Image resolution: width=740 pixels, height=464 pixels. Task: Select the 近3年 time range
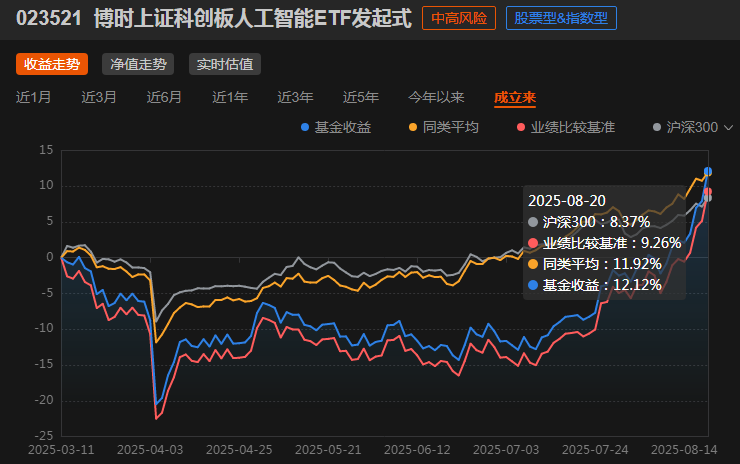[x=295, y=97]
